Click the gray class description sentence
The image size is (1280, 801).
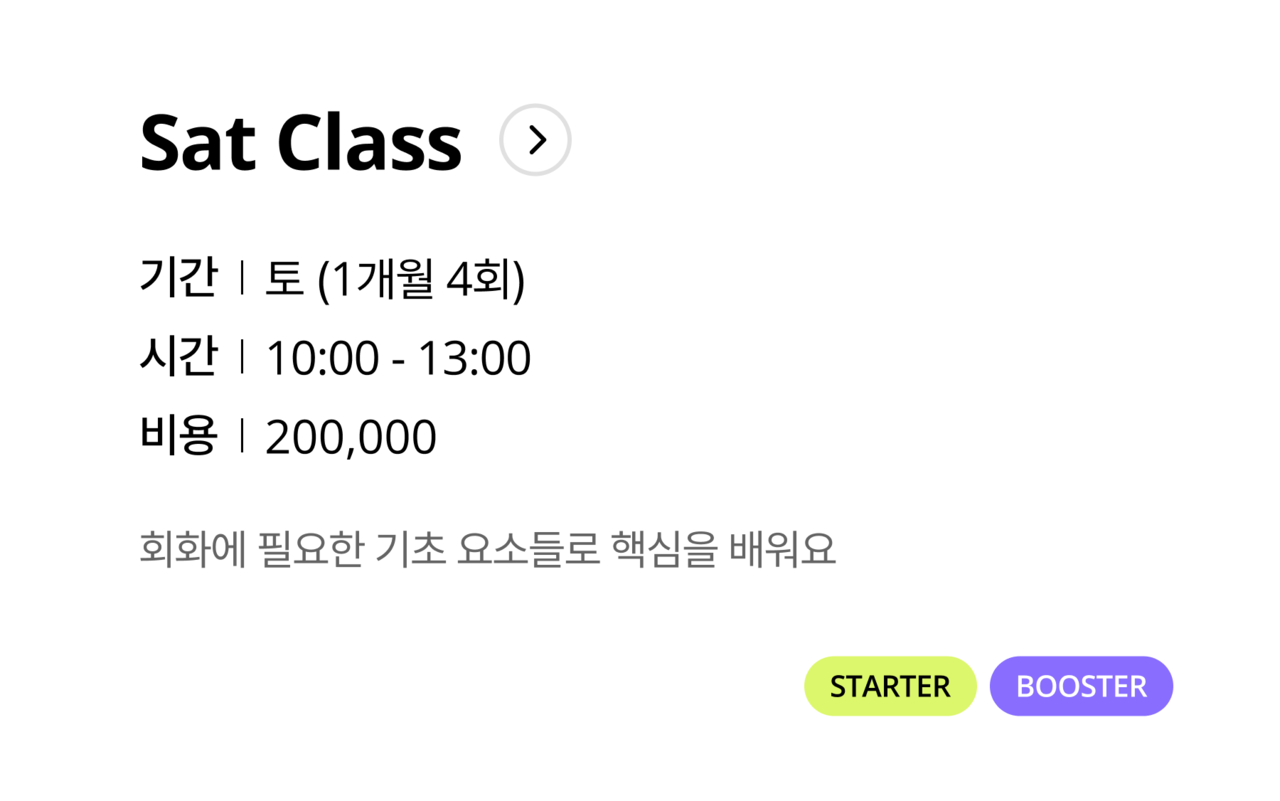pos(487,549)
